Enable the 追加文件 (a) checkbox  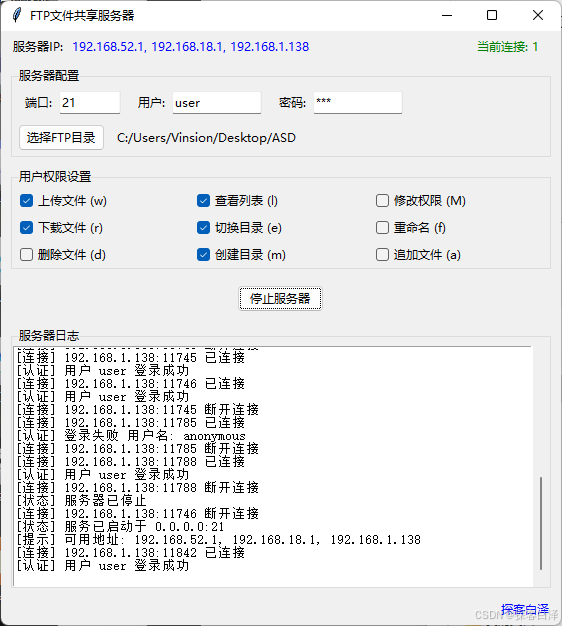(382, 255)
